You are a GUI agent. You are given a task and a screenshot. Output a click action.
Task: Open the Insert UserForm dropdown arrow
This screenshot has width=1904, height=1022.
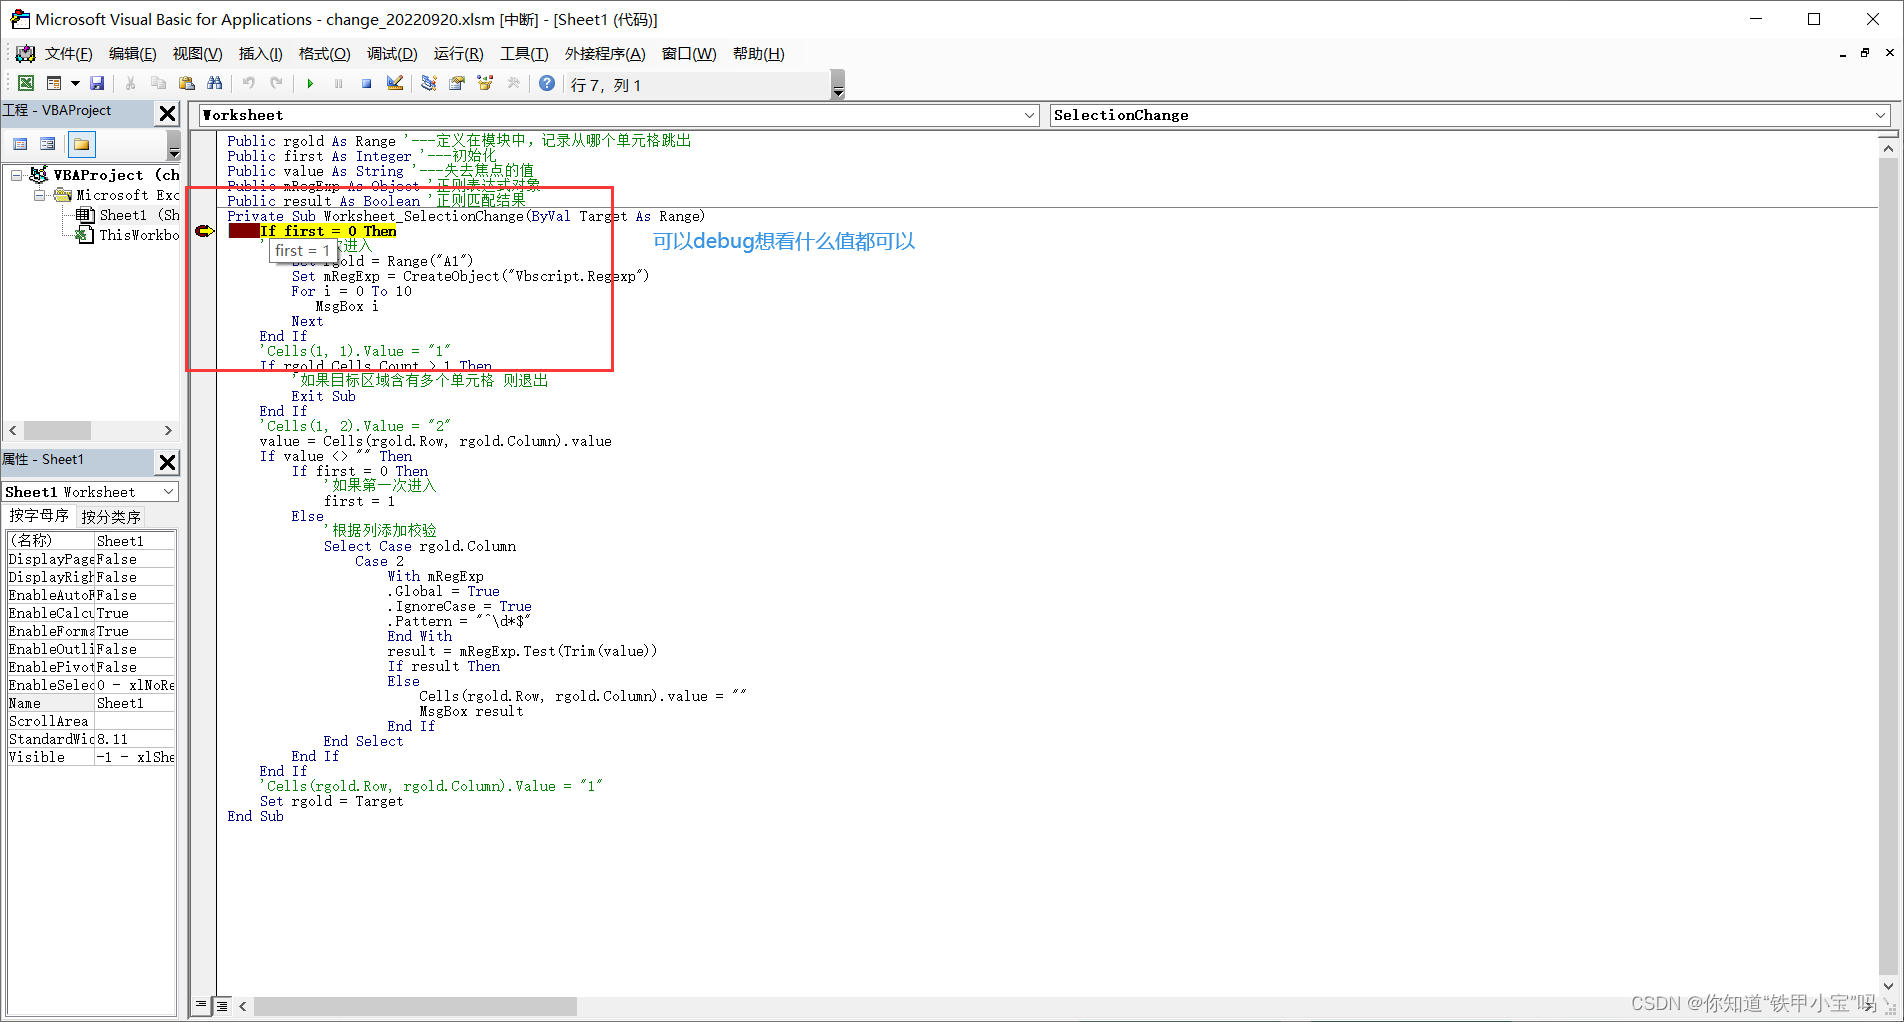point(75,84)
